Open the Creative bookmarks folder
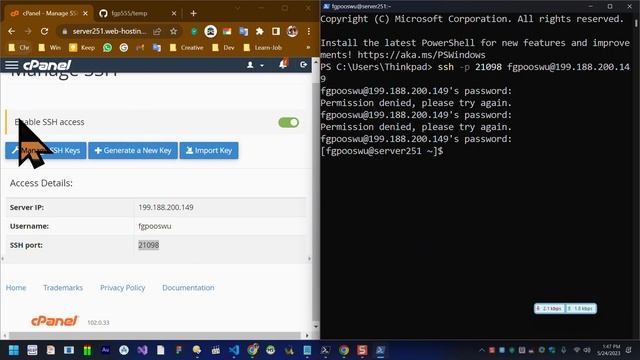The image size is (640, 360). (x=187, y=48)
